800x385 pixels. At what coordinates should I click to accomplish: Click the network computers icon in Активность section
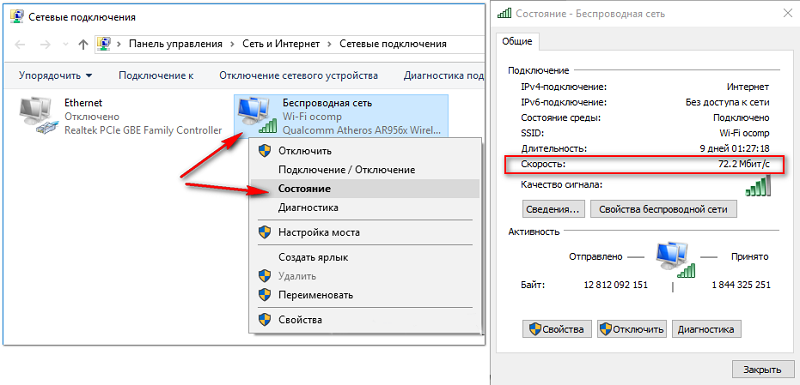tap(676, 260)
